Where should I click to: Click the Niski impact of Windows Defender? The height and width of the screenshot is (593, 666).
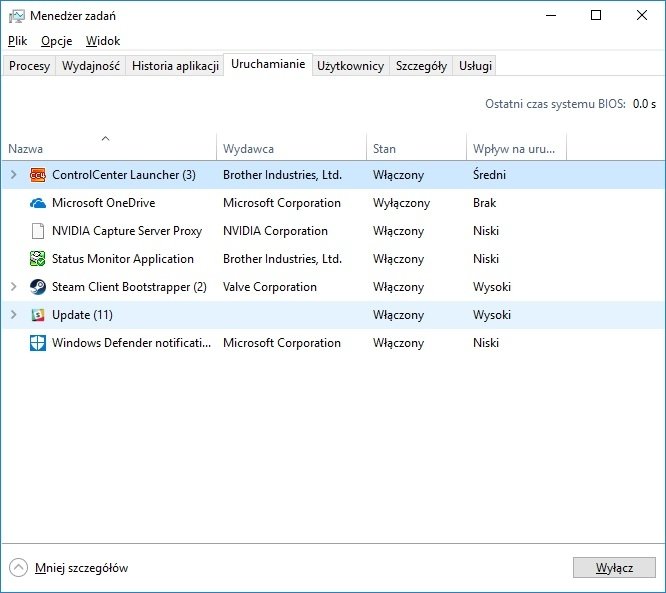[485, 343]
